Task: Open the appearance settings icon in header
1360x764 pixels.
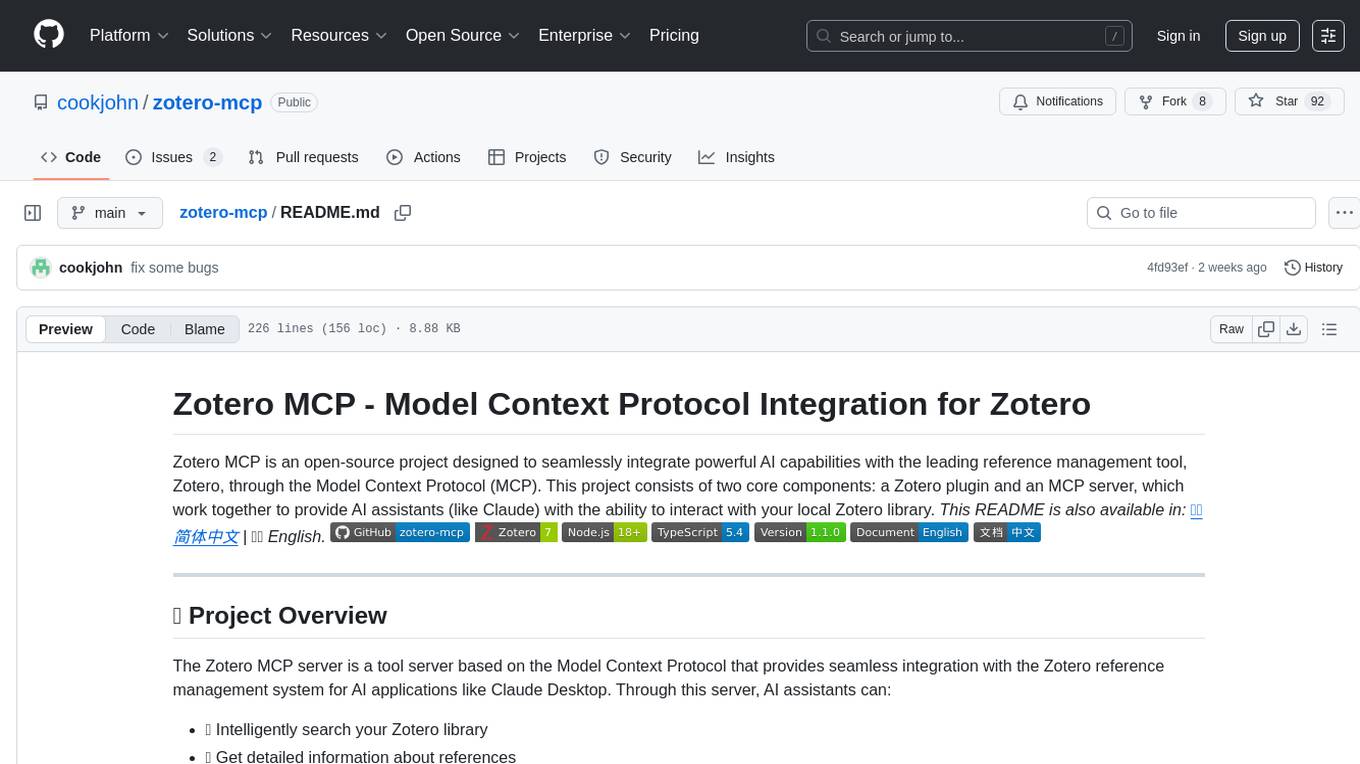Action: pos(1328,36)
